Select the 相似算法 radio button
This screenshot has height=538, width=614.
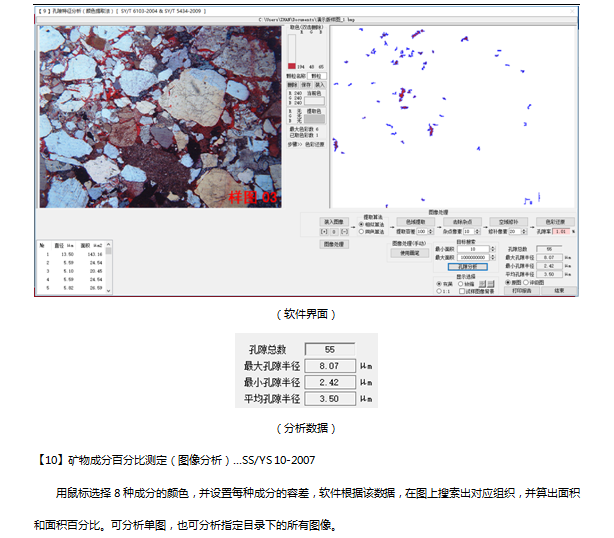click(362, 225)
